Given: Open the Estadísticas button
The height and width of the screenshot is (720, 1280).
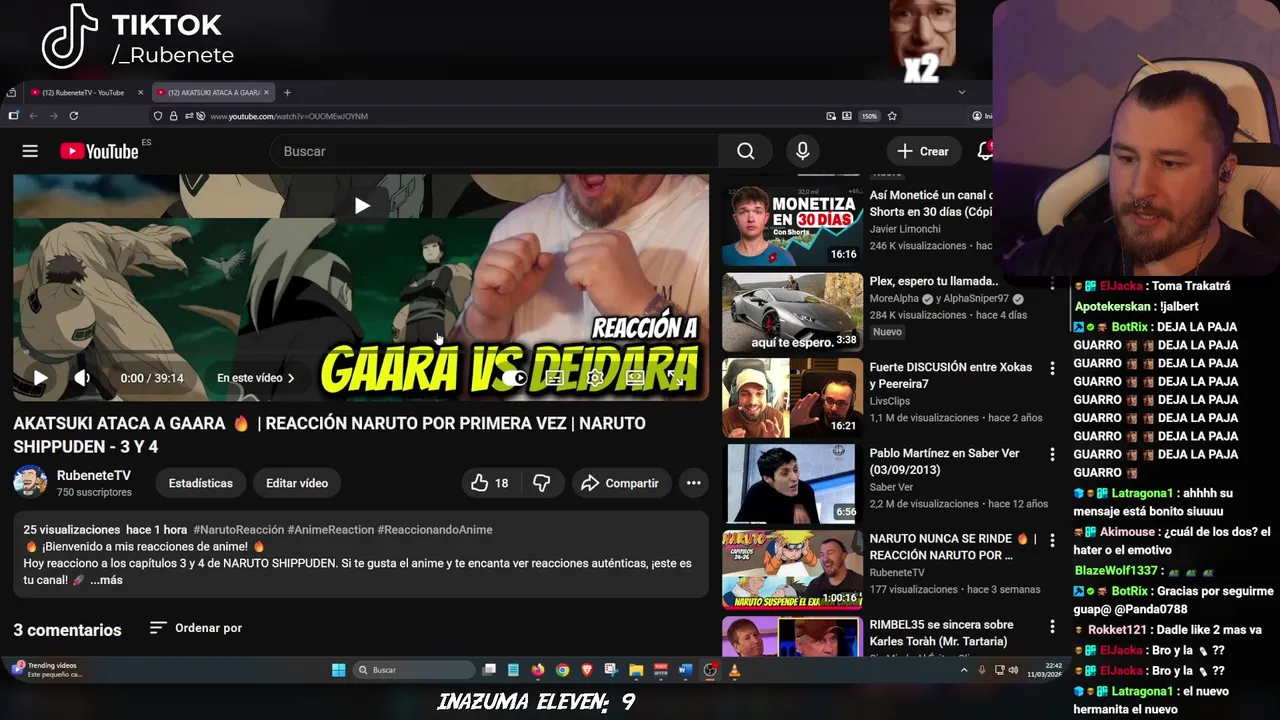Looking at the screenshot, I should point(200,483).
